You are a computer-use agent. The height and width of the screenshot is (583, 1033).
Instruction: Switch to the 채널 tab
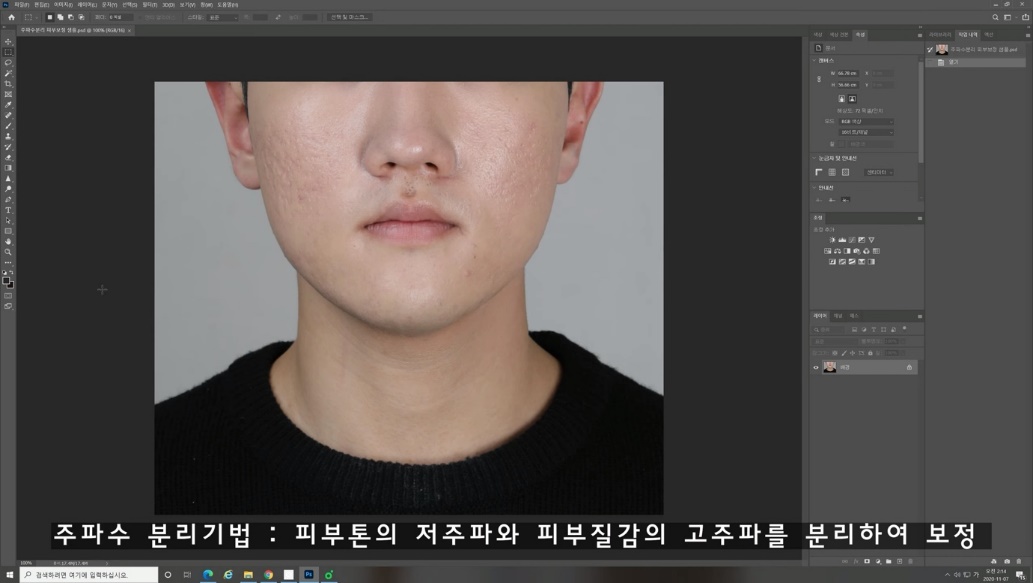click(x=838, y=316)
